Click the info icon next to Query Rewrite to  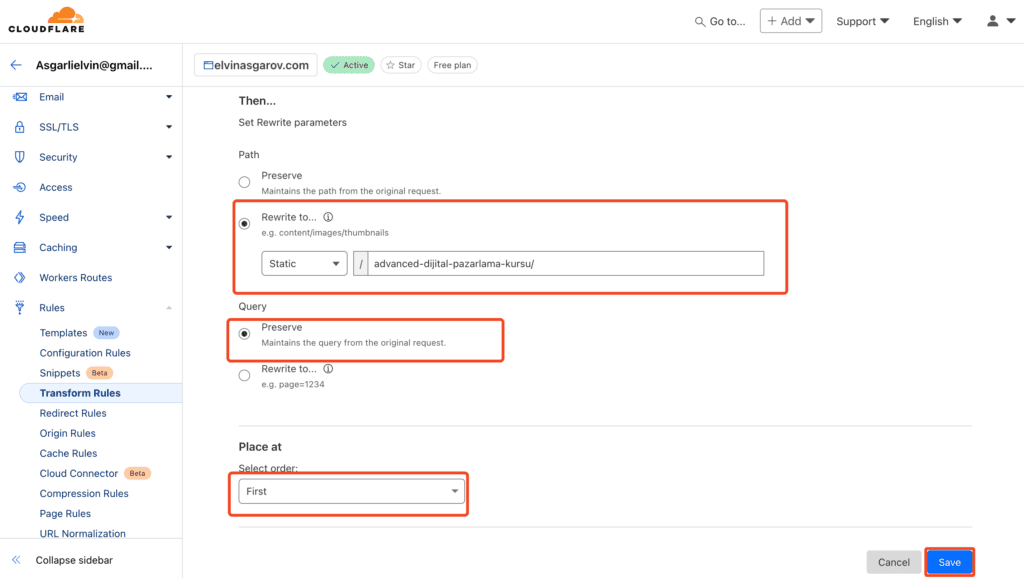(328, 368)
